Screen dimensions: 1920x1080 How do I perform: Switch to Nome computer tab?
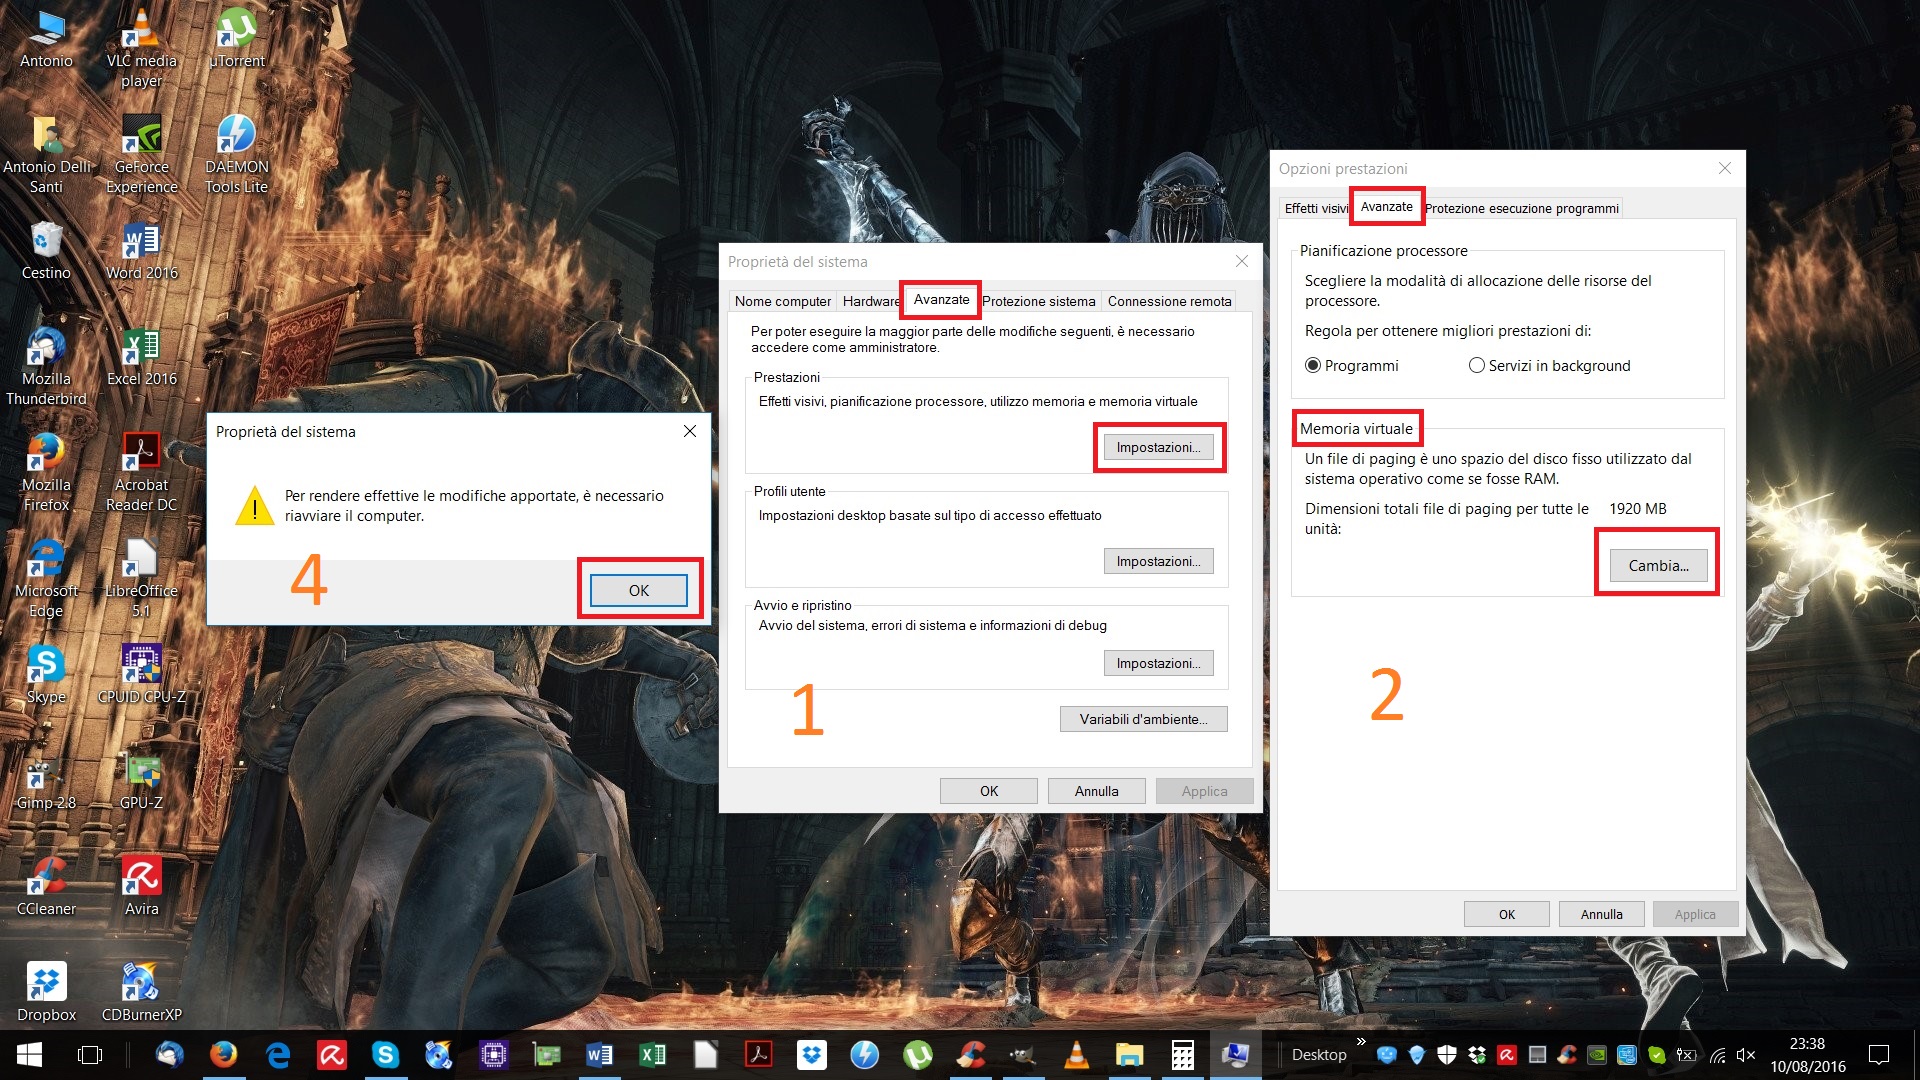[x=783, y=301]
